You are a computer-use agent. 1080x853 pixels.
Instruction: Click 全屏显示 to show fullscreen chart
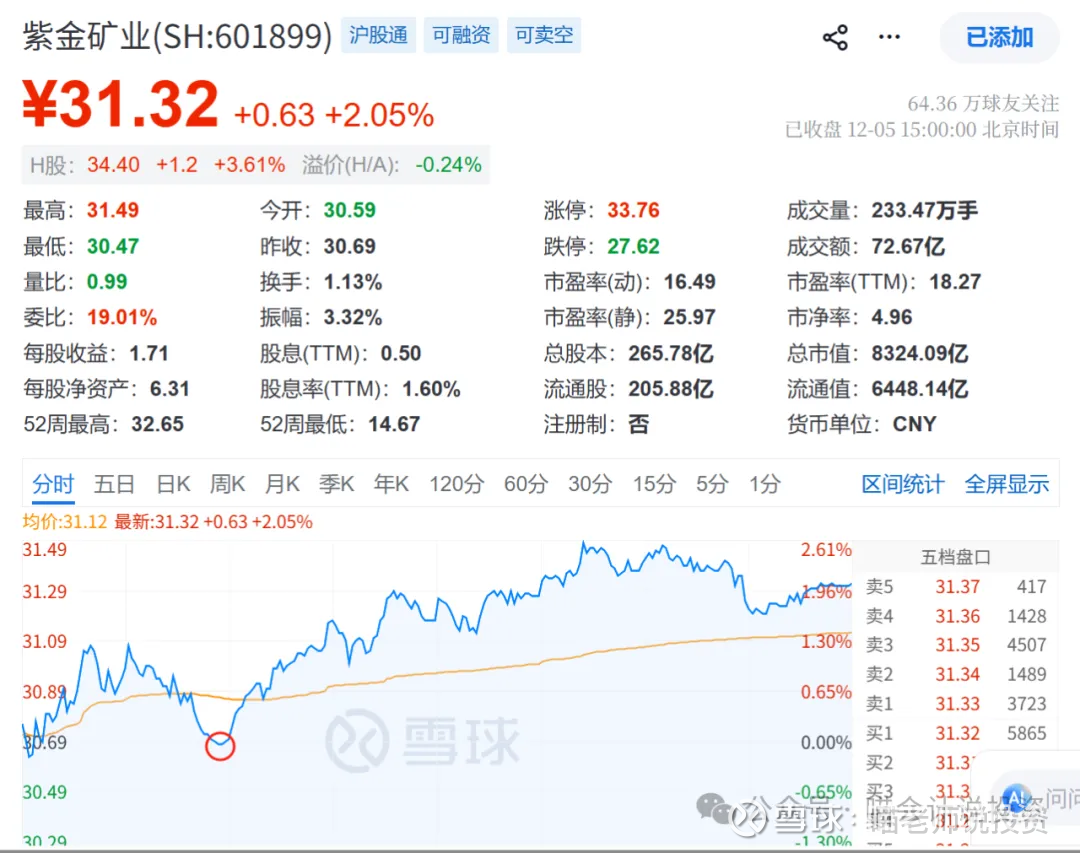[1006, 485]
